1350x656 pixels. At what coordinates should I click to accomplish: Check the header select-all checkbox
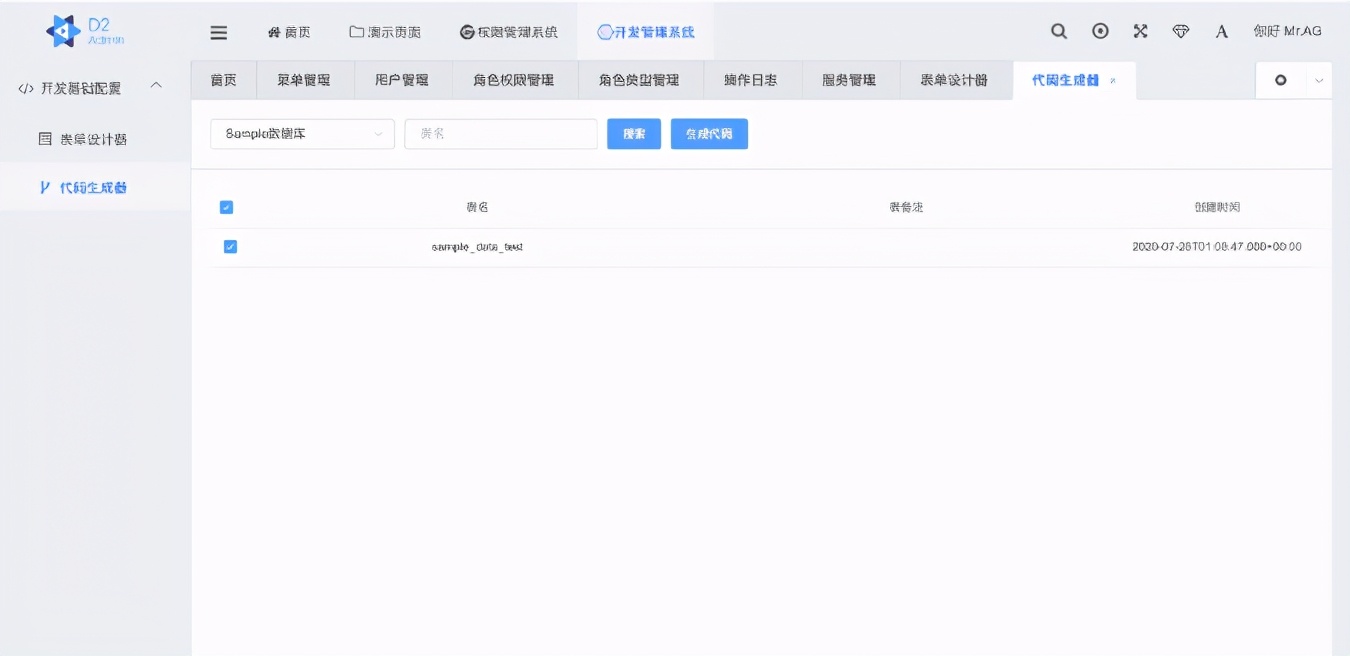pos(227,207)
